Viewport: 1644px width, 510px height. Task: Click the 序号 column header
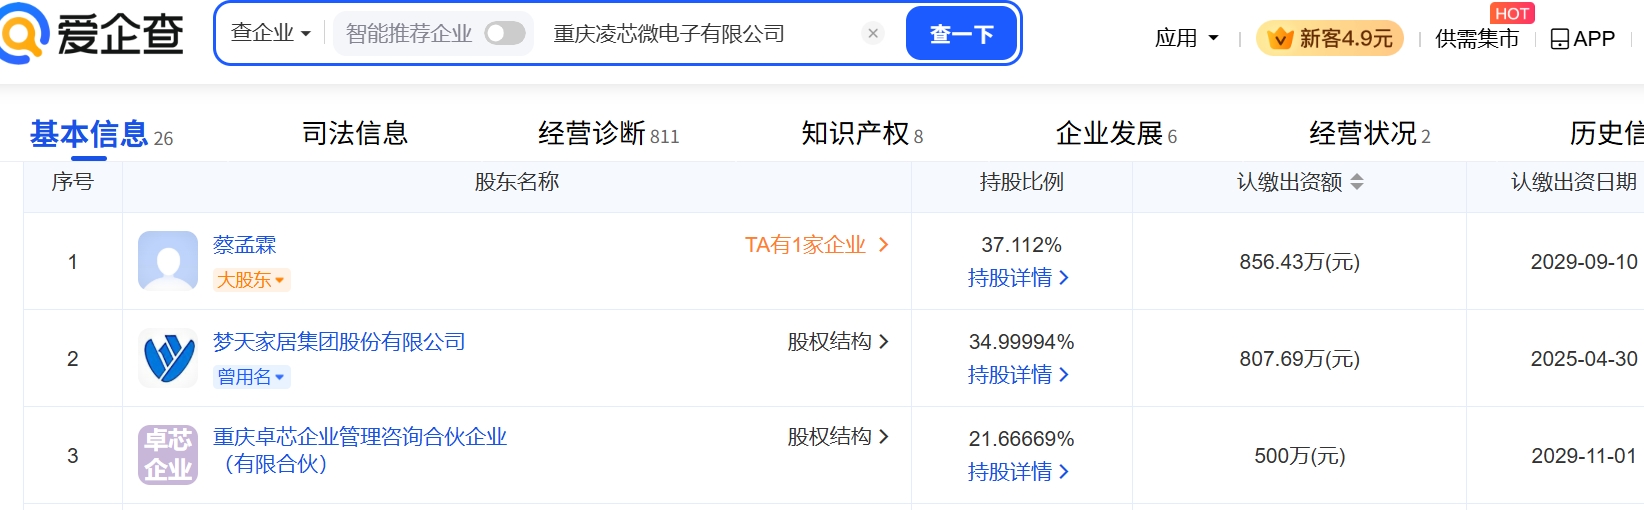coord(72,182)
